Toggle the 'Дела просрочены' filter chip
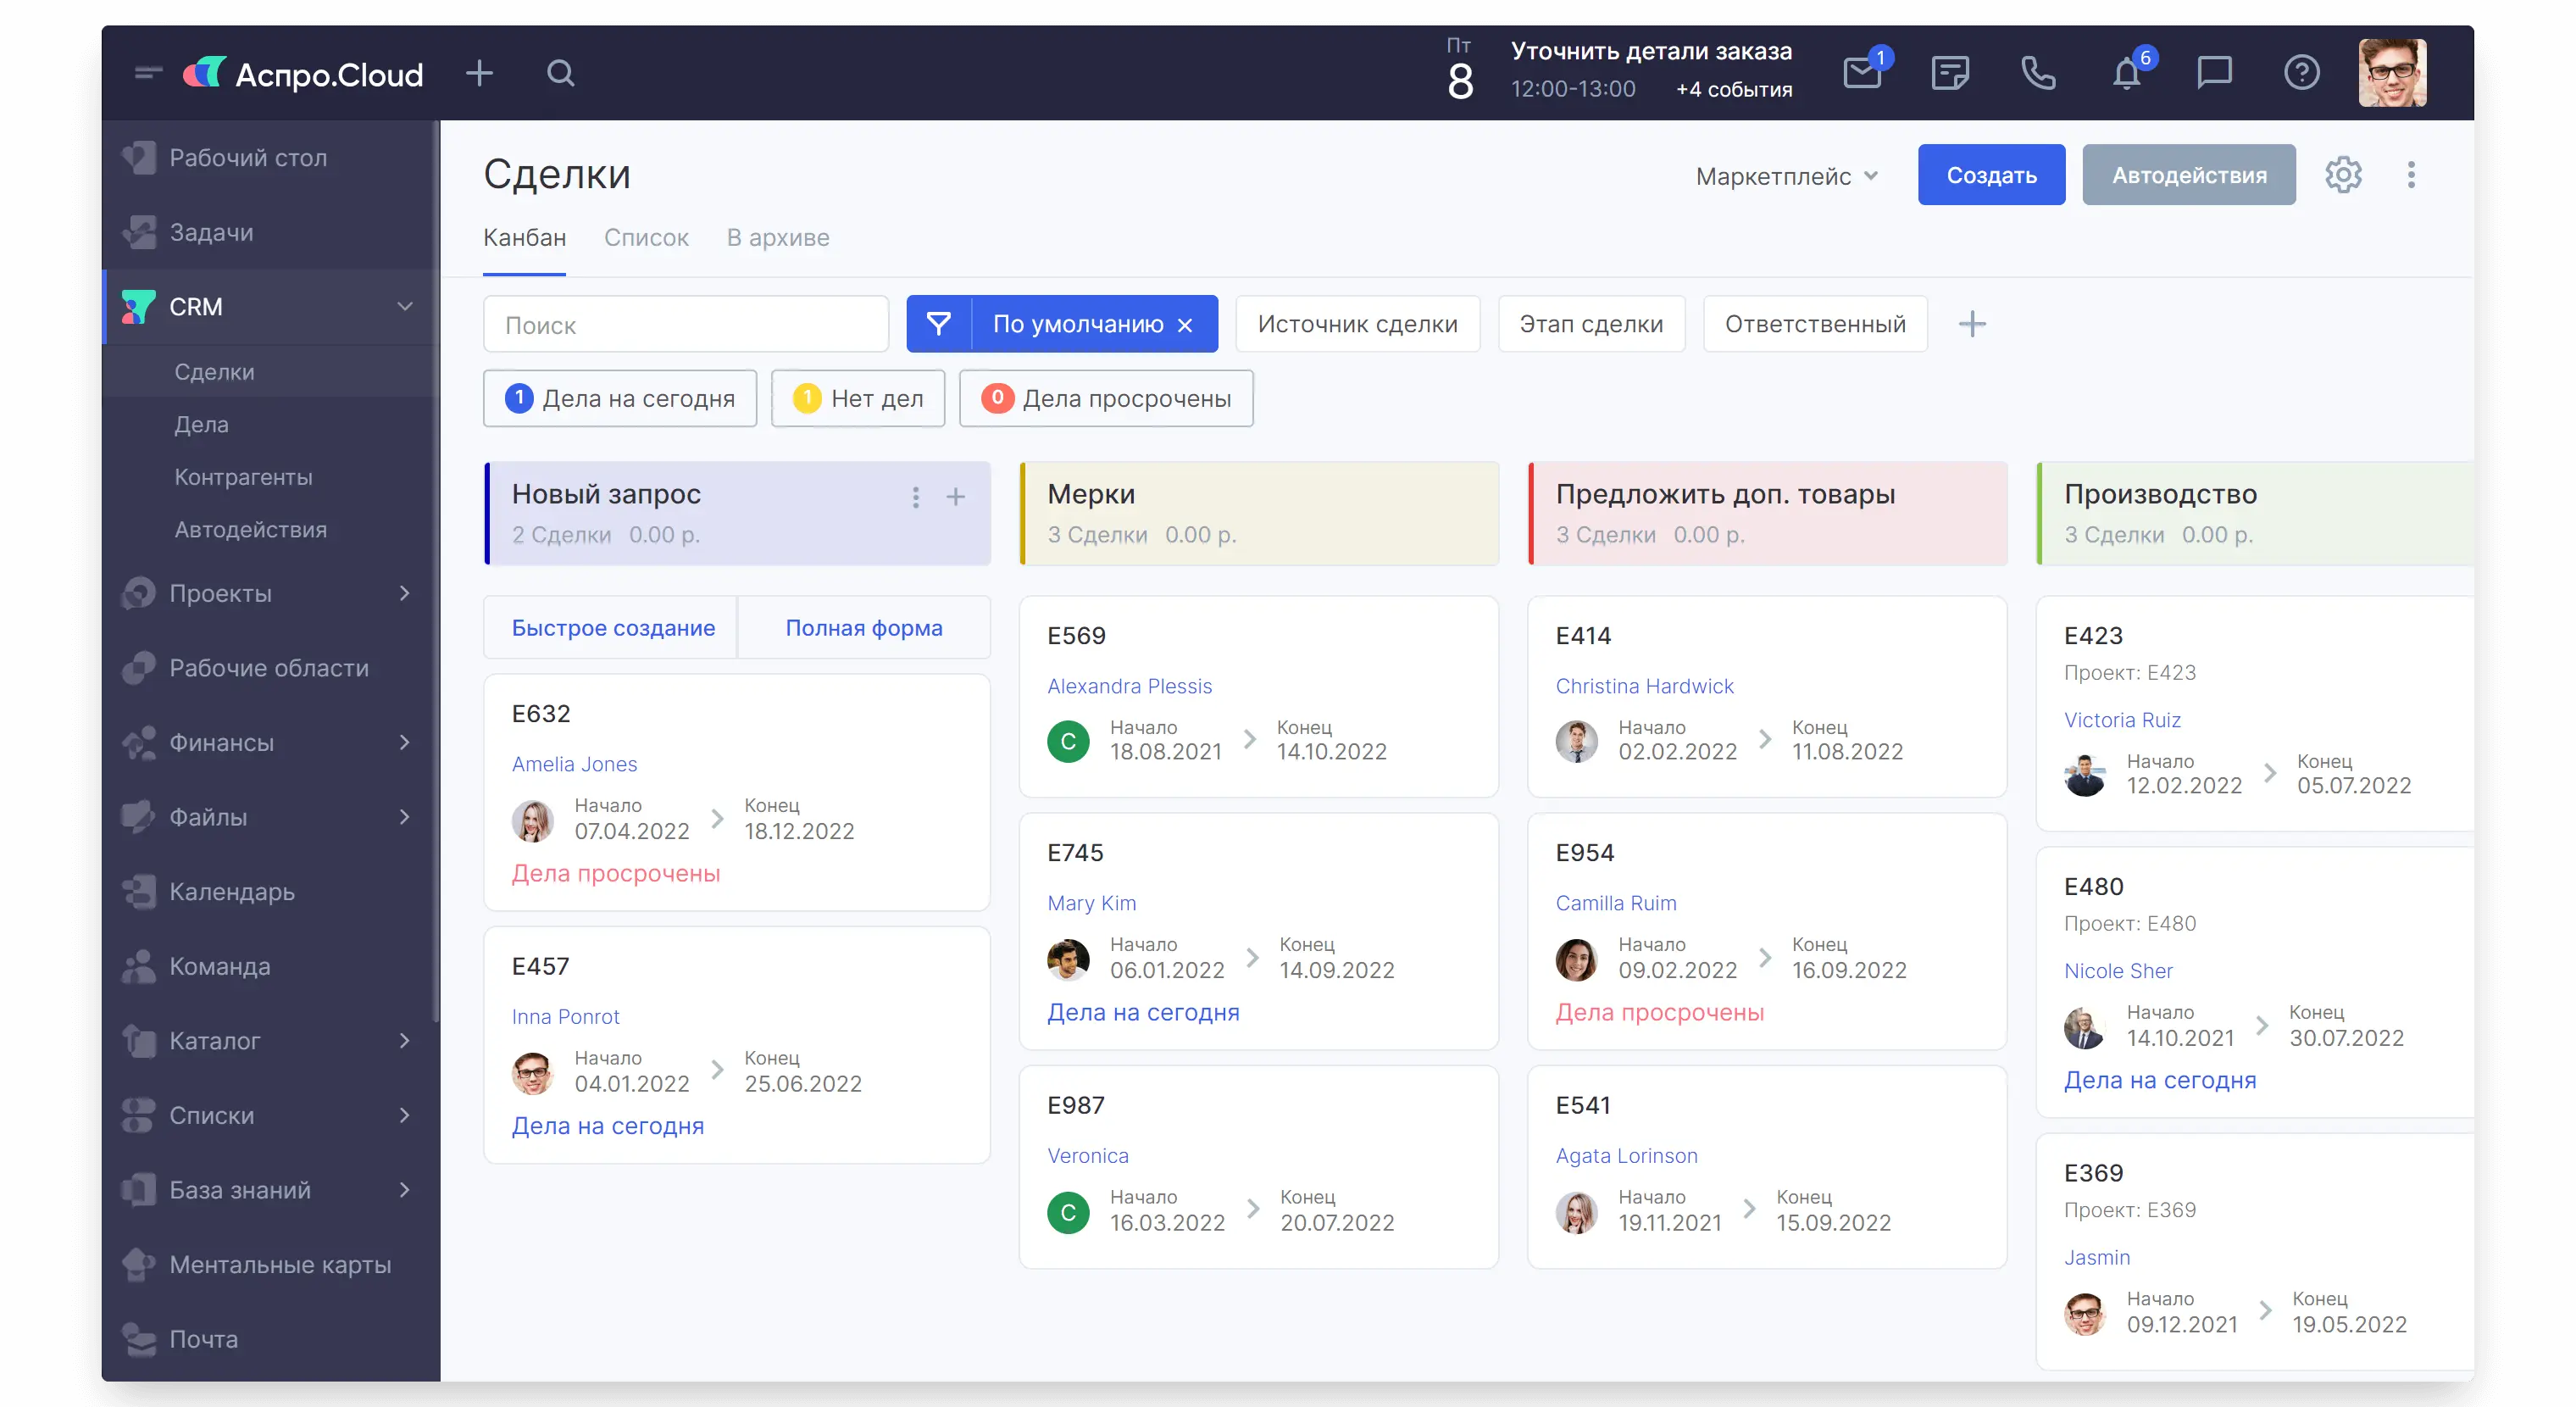The width and height of the screenshot is (2576, 1407). pos(1106,399)
